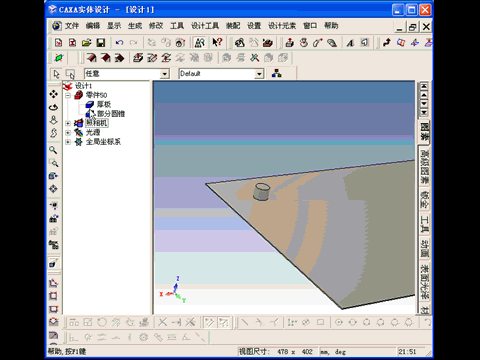Switch to the 高级图素 catalog tab

tap(424, 166)
